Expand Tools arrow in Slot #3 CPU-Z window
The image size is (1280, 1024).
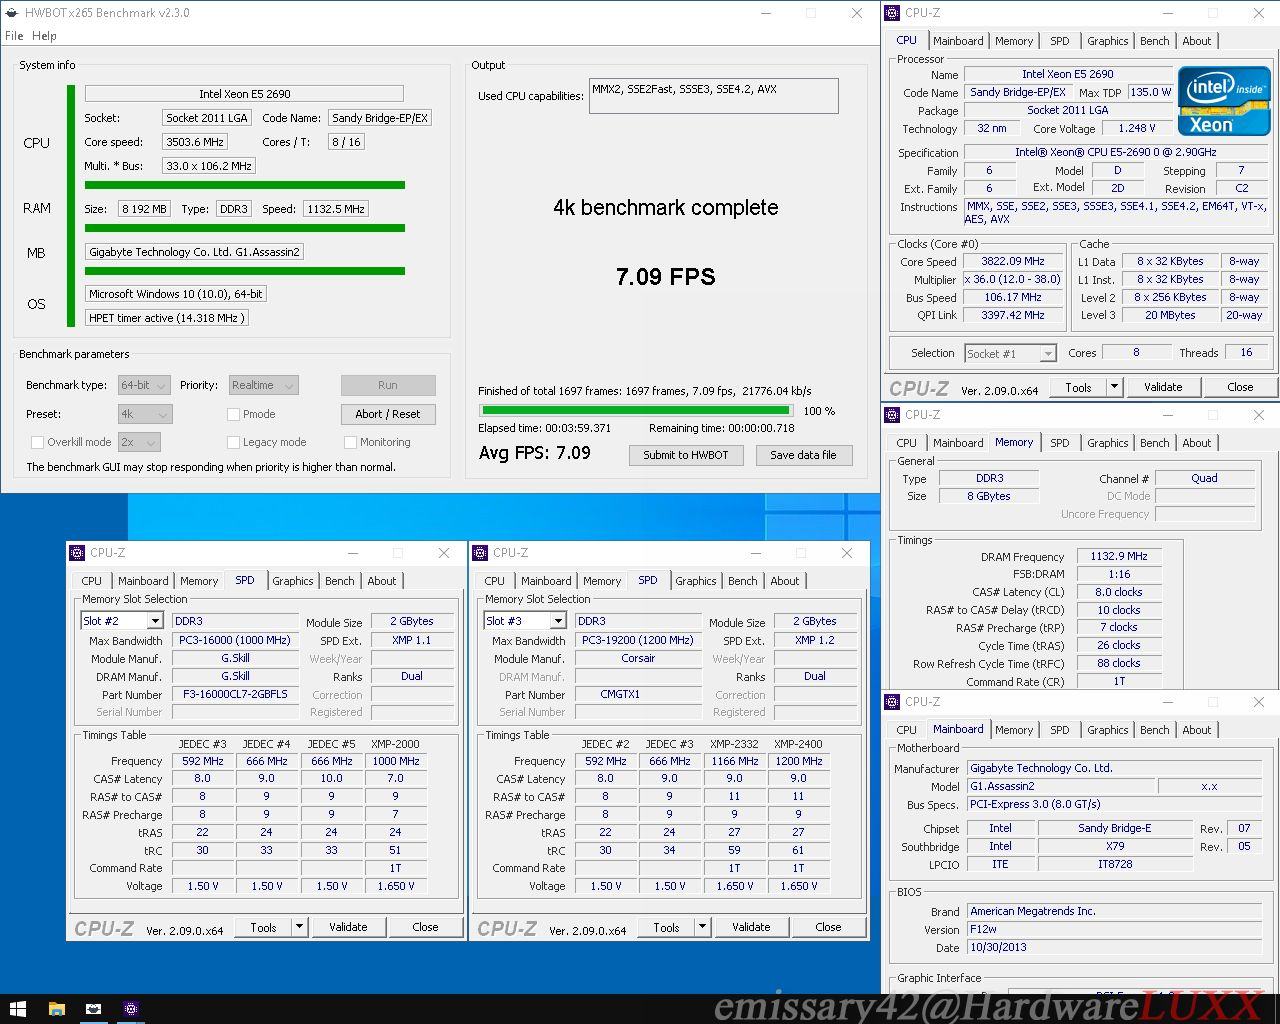701,927
